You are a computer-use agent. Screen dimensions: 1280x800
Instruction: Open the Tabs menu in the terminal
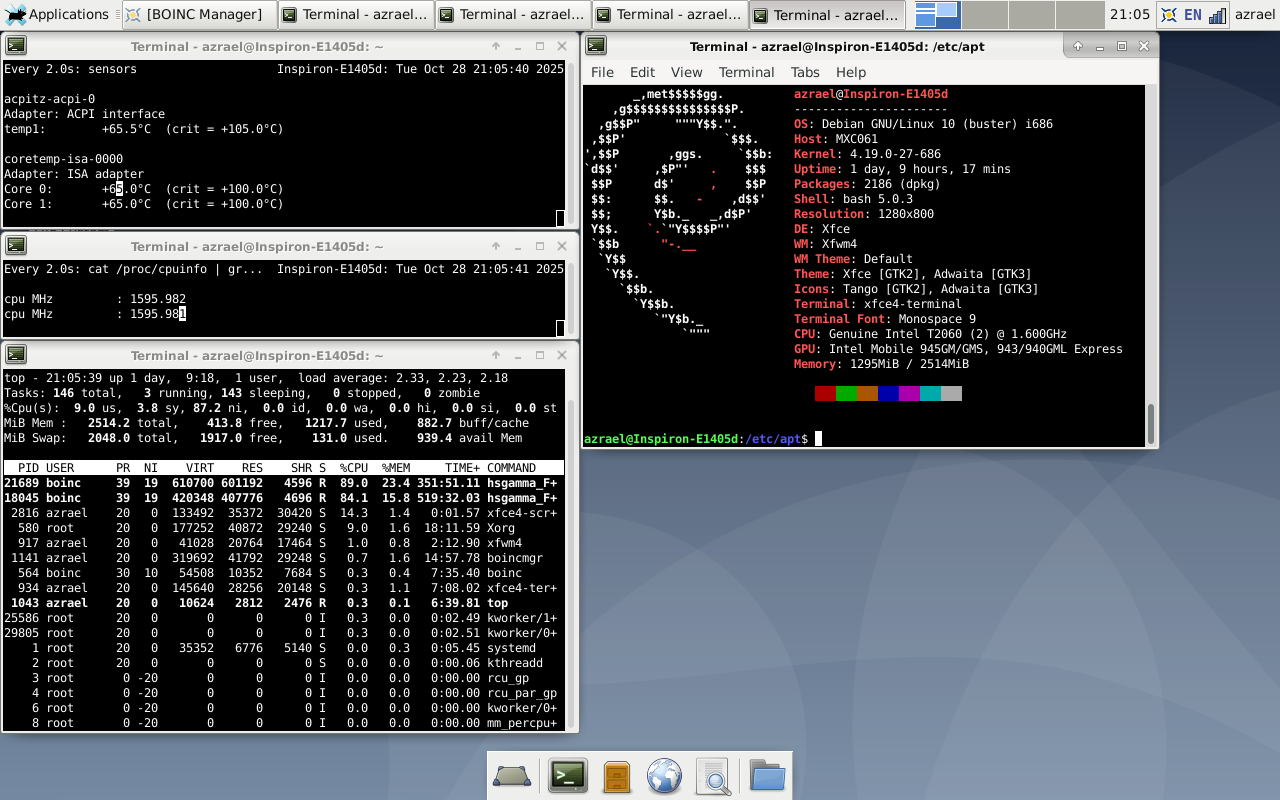[x=804, y=72]
